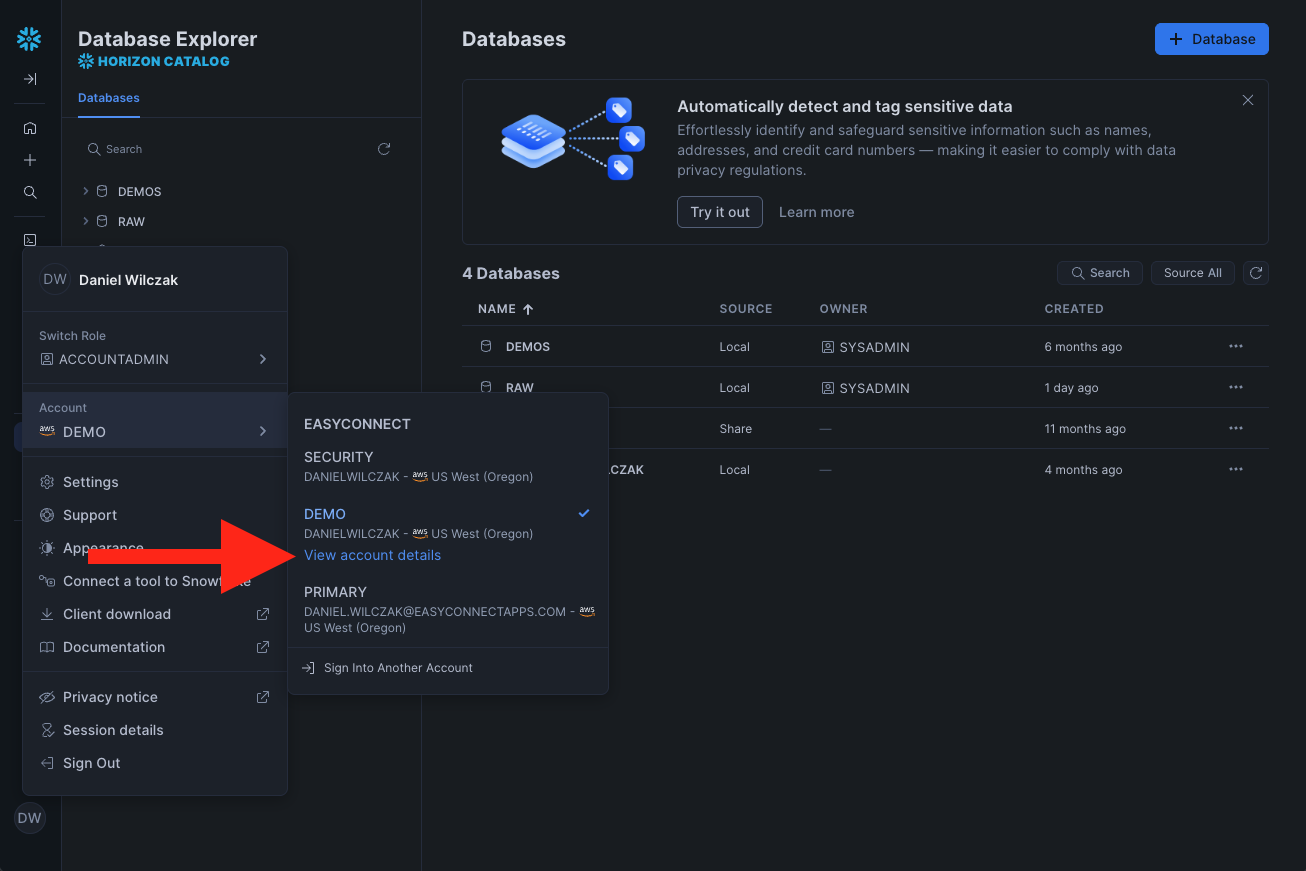Viewport: 1306px width, 871px height.
Task: Click the plus create icon in sidebar
Action: coord(30,160)
